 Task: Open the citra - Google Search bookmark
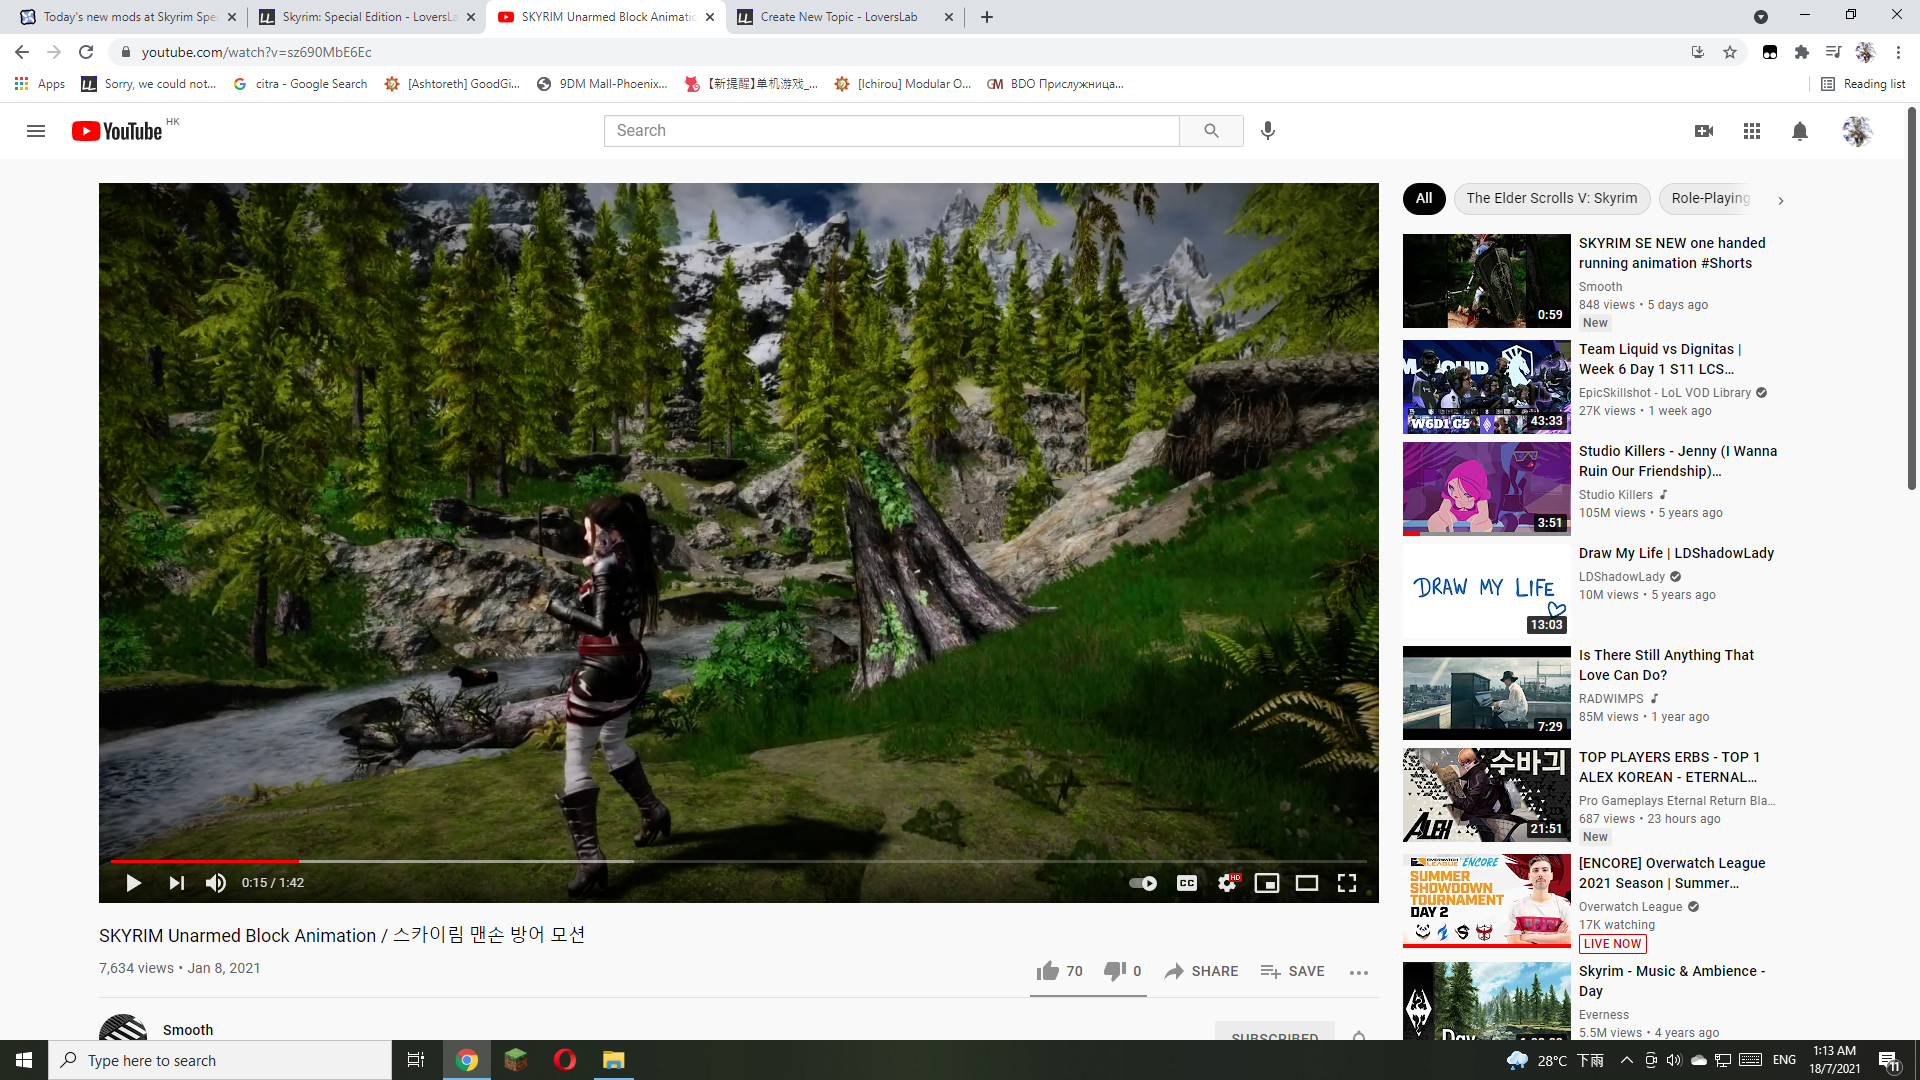[x=300, y=84]
